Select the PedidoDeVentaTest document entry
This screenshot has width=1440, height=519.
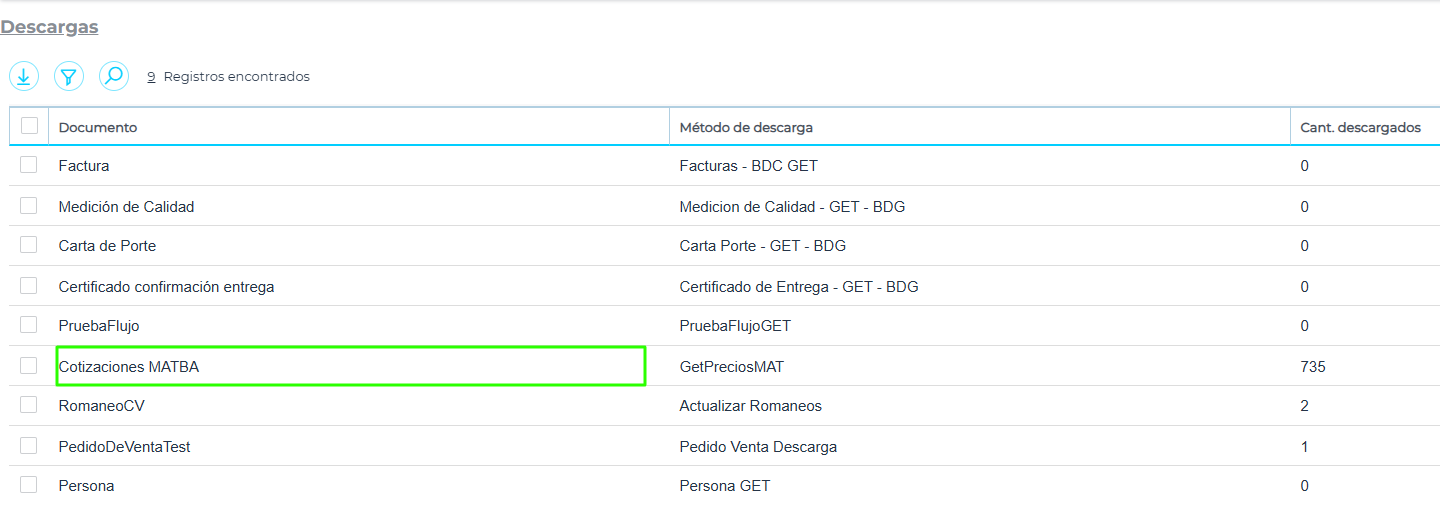(x=124, y=447)
